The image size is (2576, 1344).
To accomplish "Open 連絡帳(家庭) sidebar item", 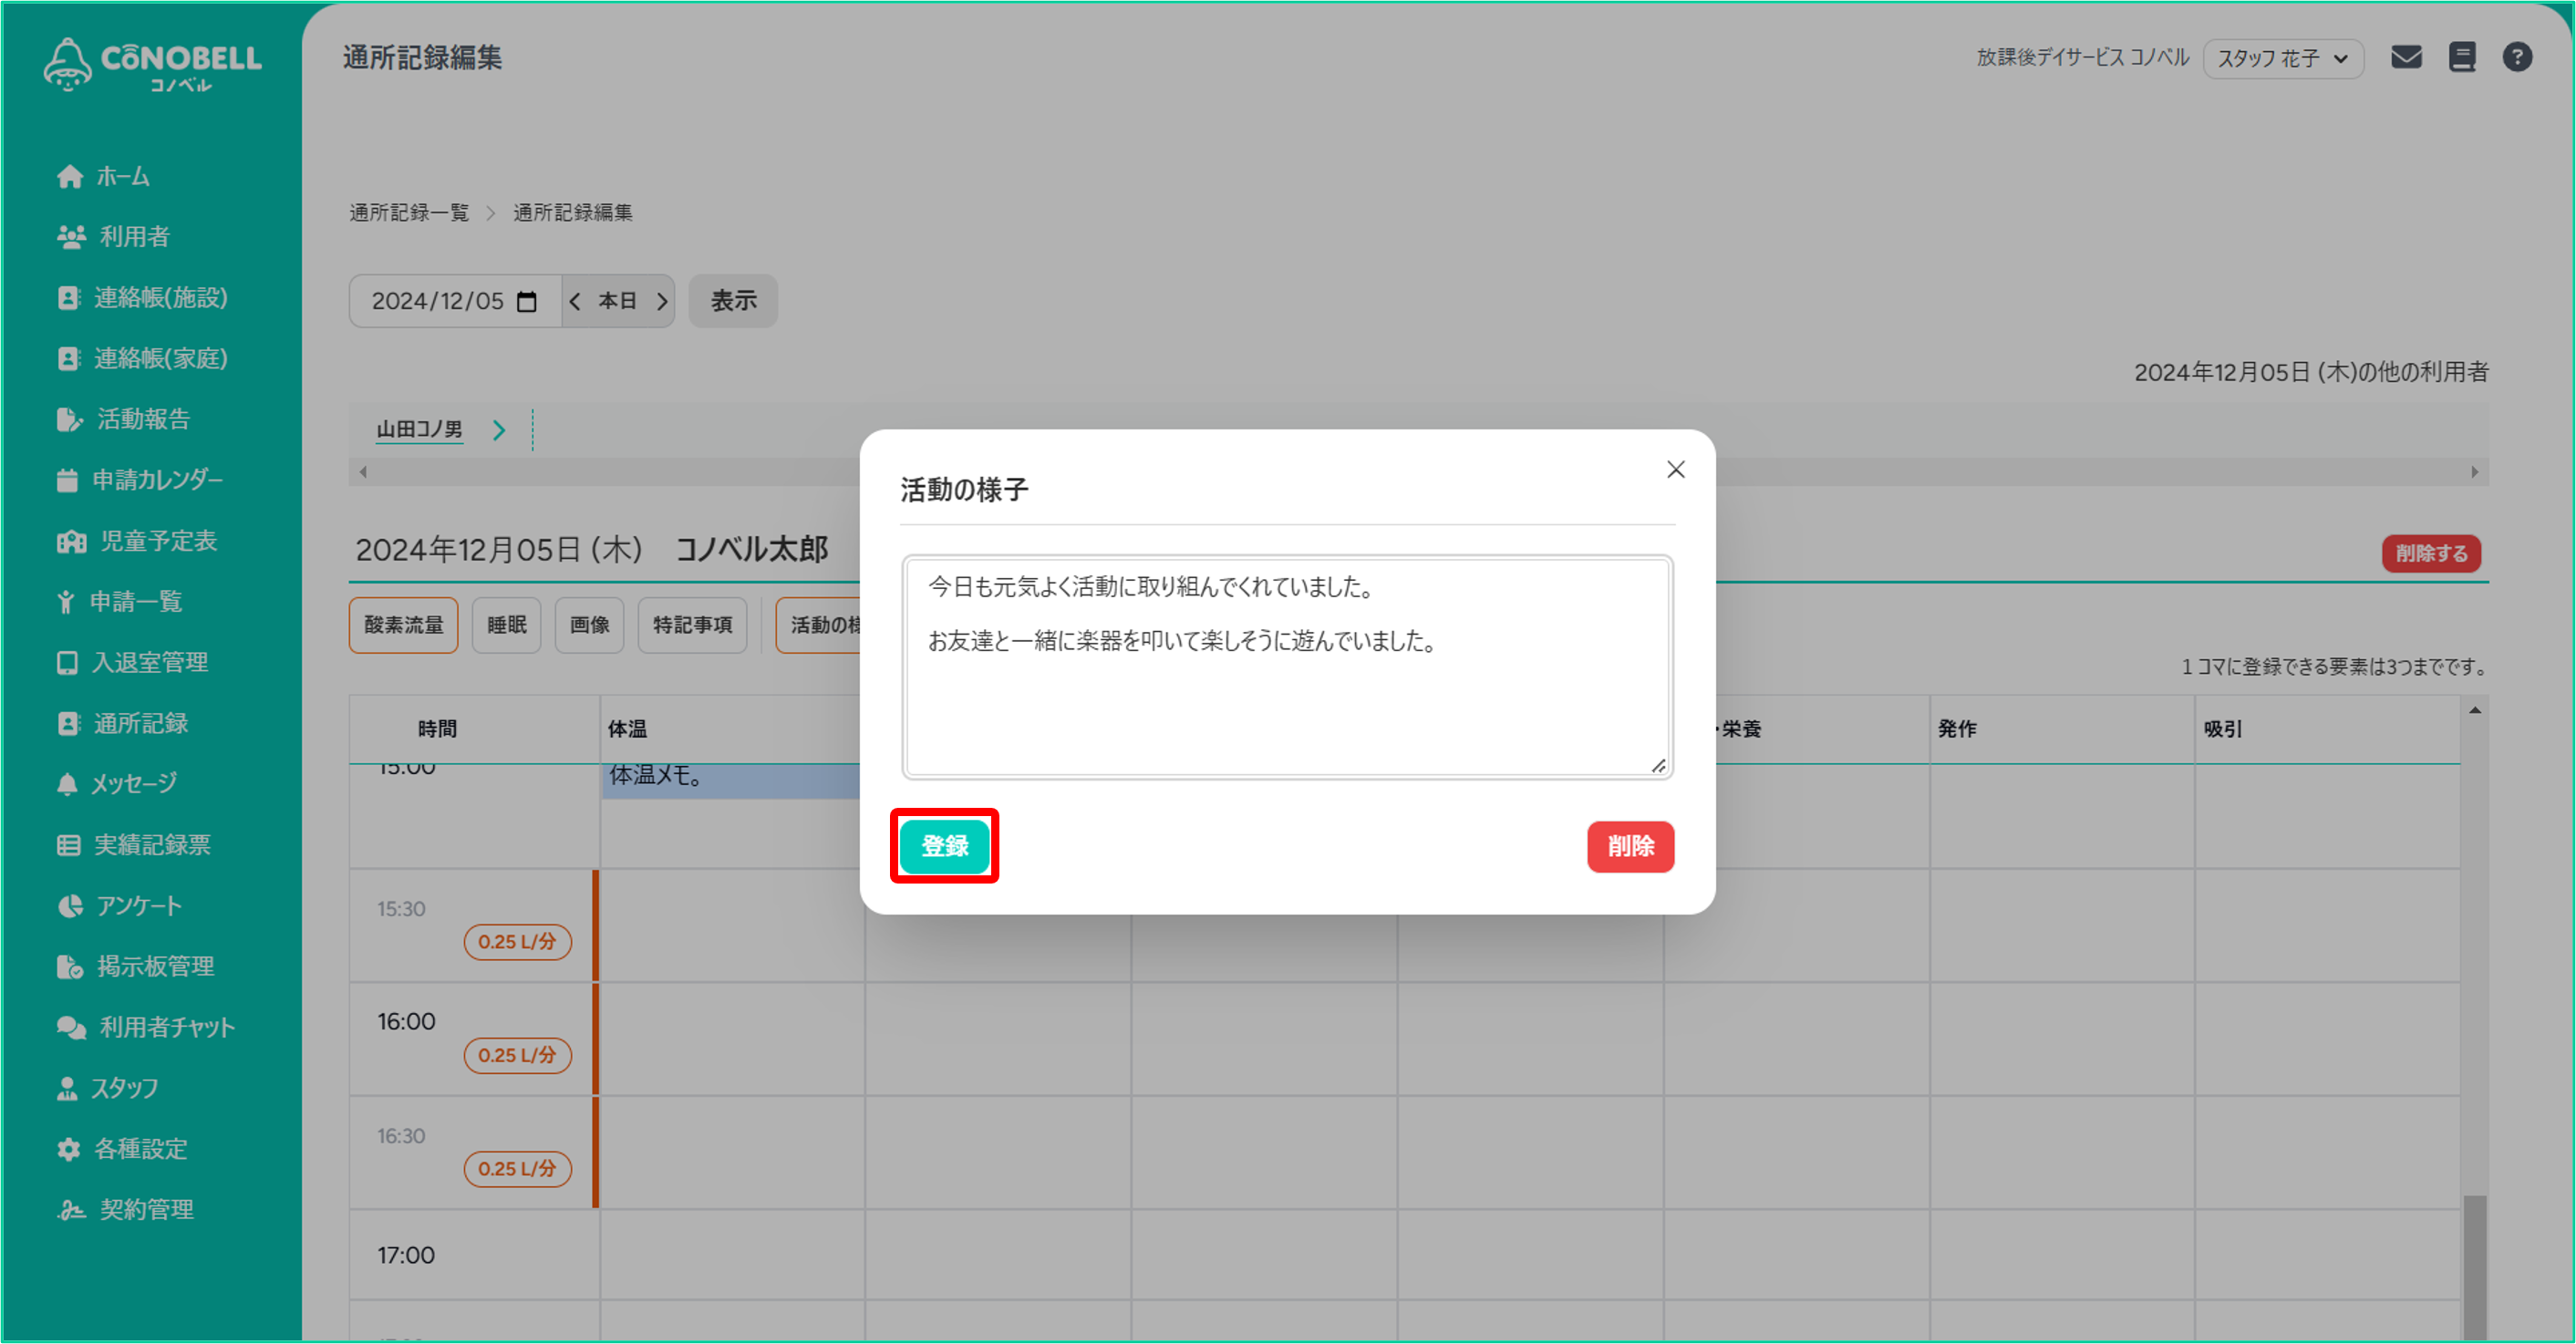I will [142, 359].
